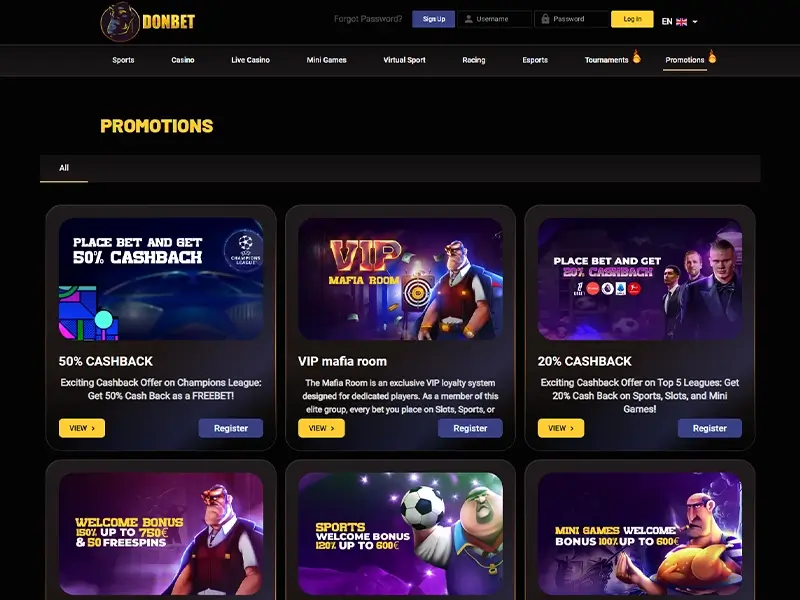Go to the Live Casino section
800x600 pixels.
pos(250,60)
